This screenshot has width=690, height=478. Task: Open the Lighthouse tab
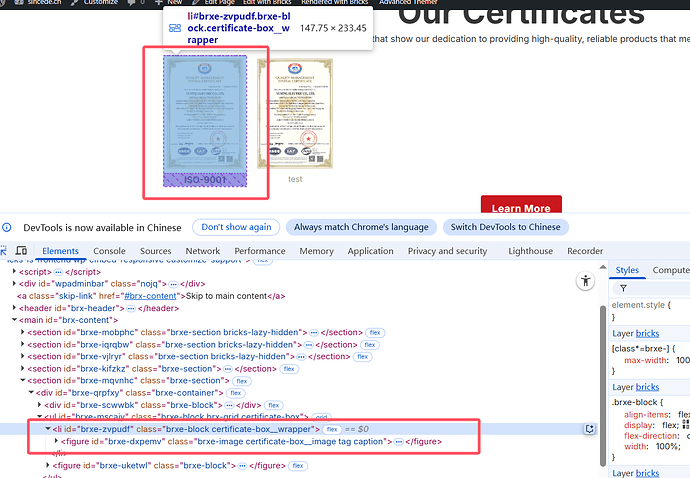coord(530,251)
